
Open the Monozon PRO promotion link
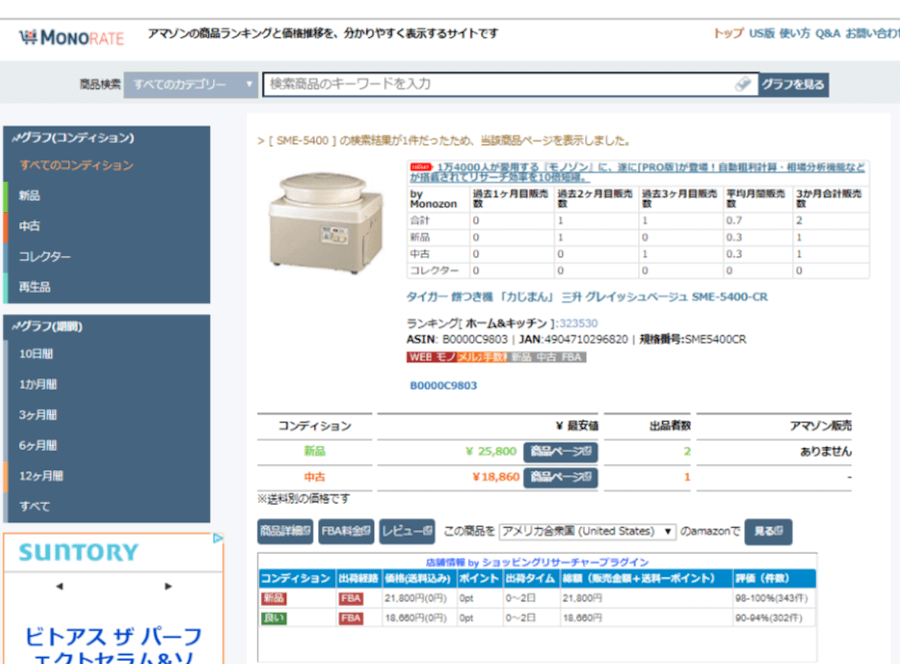pyautogui.click(x=637, y=172)
